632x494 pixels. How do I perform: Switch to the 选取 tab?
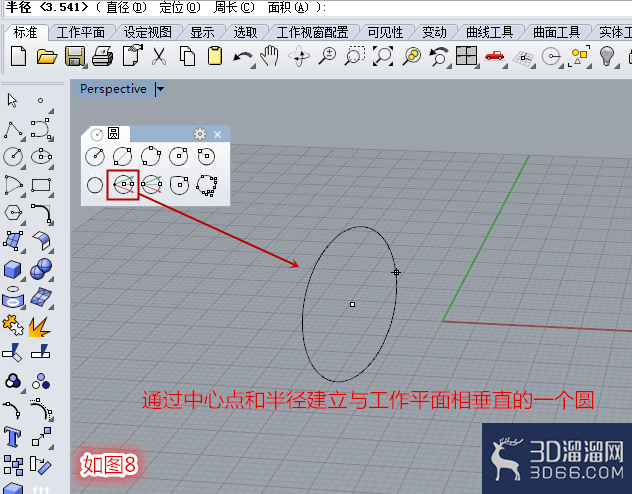pyautogui.click(x=245, y=32)
